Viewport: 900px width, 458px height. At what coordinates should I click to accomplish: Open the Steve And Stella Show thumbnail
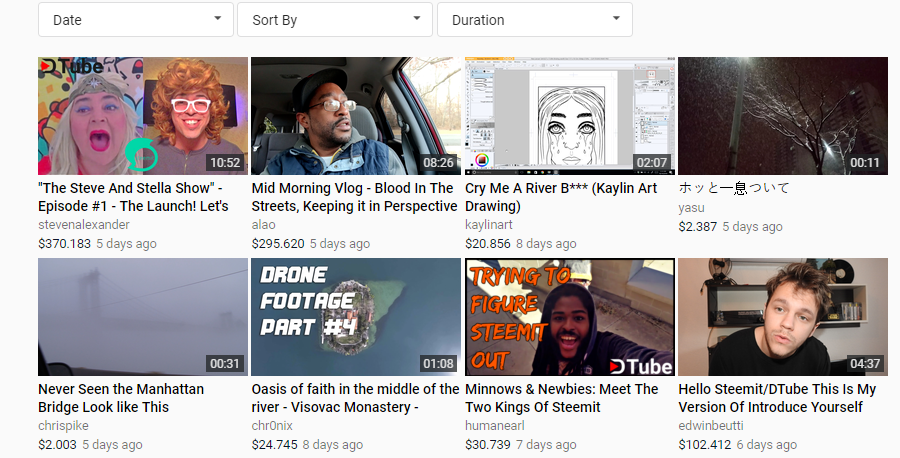coord(143,116)
